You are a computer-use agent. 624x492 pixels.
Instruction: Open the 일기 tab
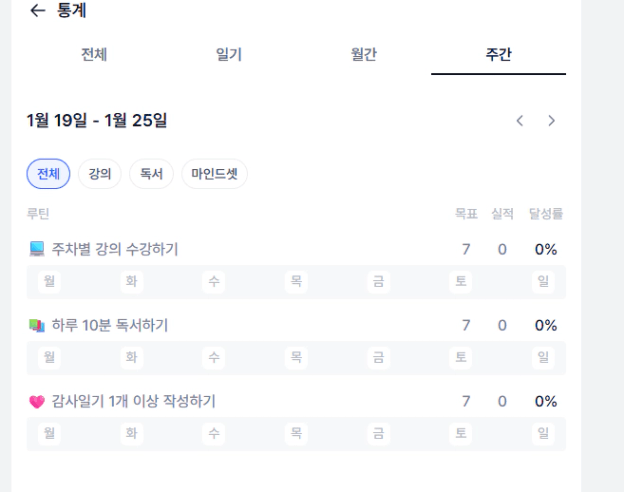[229, 55]
